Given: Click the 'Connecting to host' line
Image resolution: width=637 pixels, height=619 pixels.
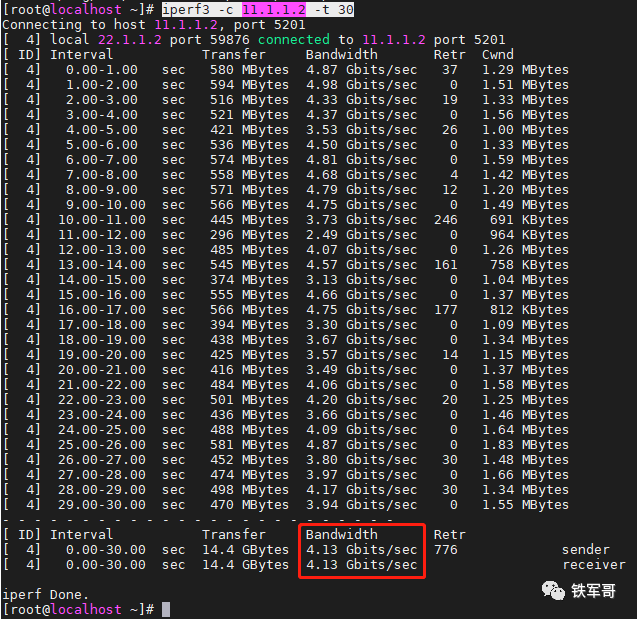Looking at the screenshot, I should [x=154, y=25].
